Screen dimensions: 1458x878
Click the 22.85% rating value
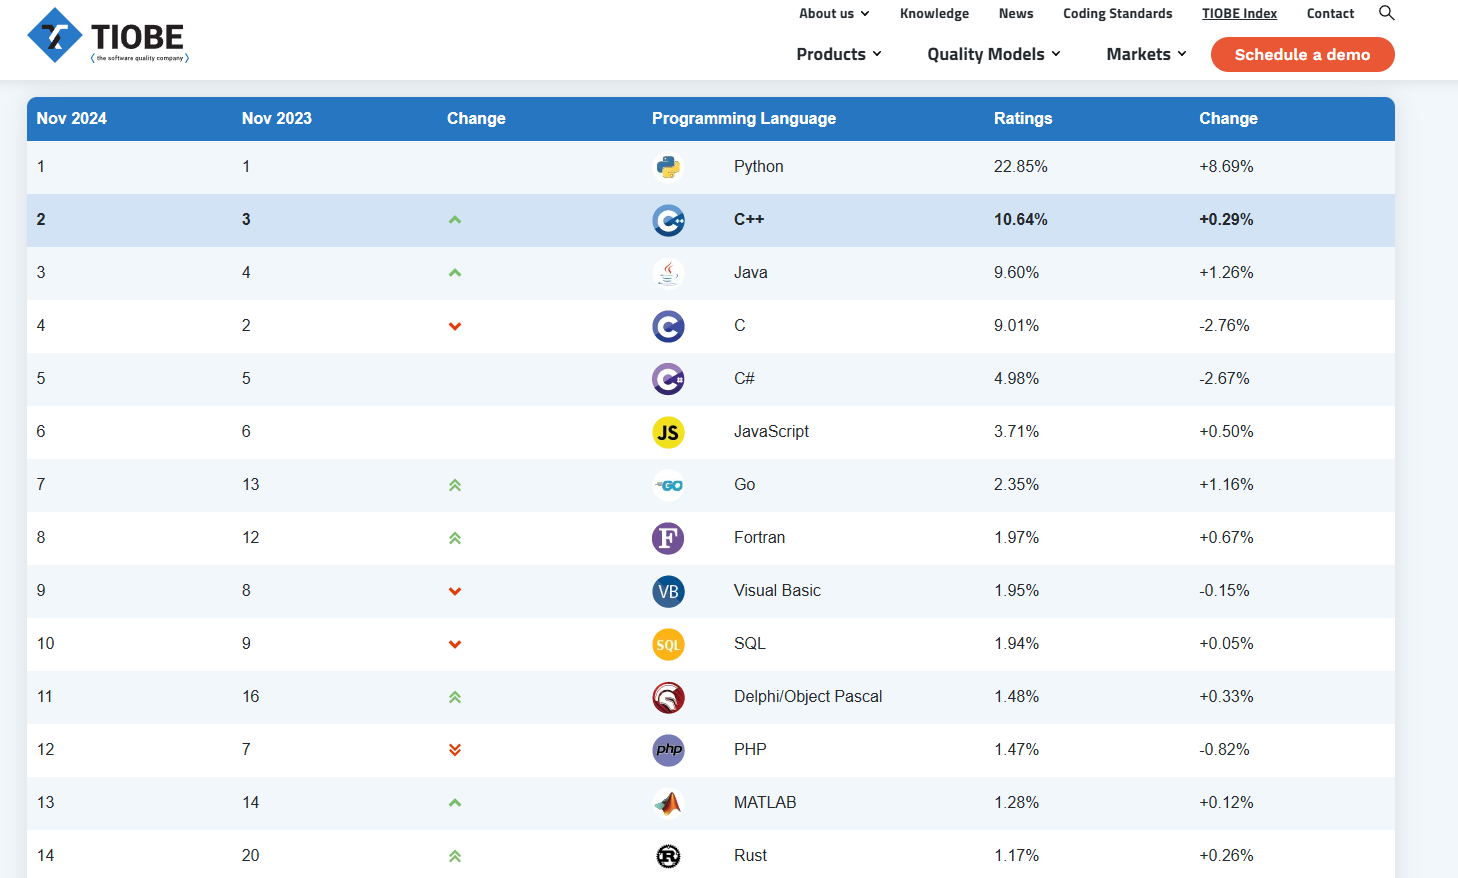pyautogui.click(x=1021, y=167)
